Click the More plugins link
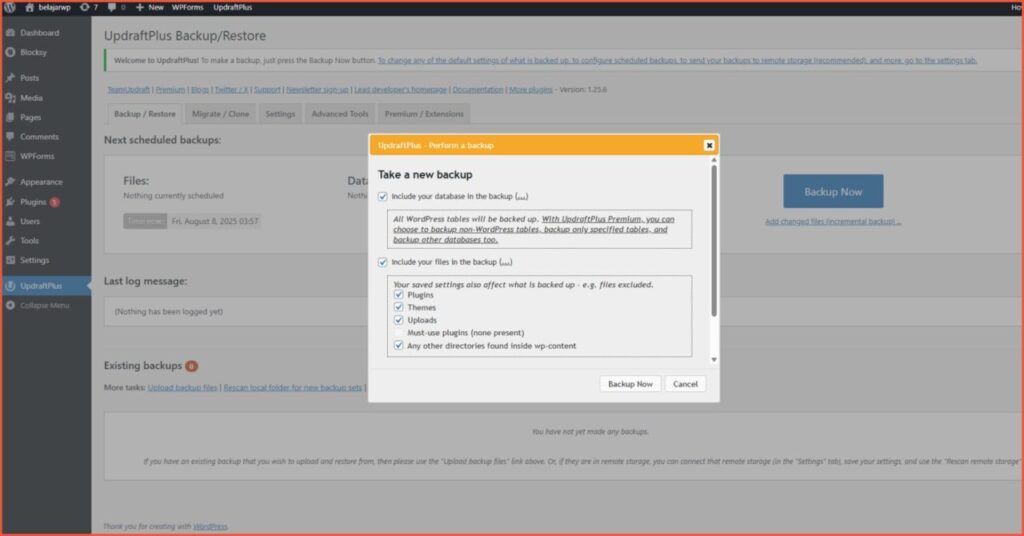The height and width of the screenshot is (536, 1024). point(530,90)
